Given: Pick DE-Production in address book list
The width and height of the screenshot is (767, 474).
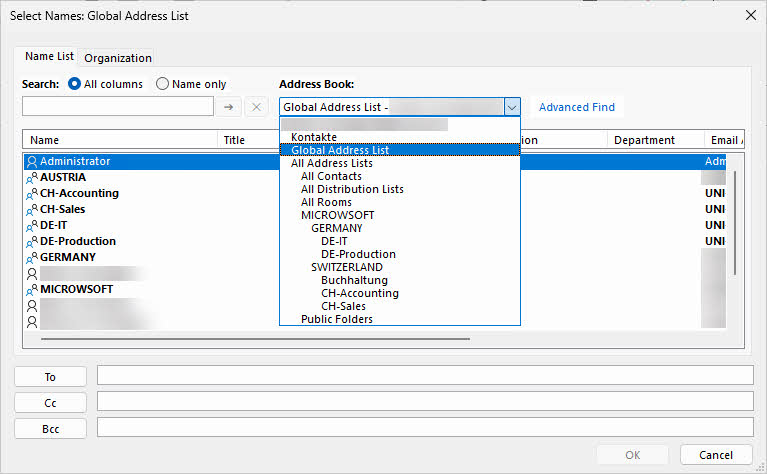Looking at the screenshot, I should [358, 254].
